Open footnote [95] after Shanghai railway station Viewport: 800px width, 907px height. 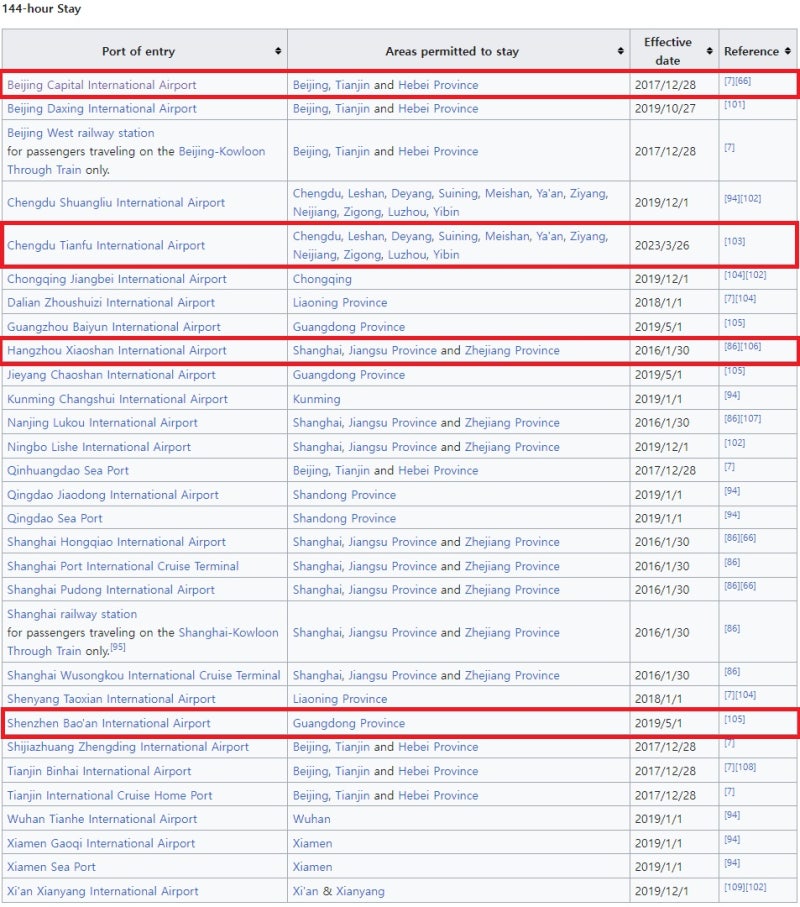(118, 647)
